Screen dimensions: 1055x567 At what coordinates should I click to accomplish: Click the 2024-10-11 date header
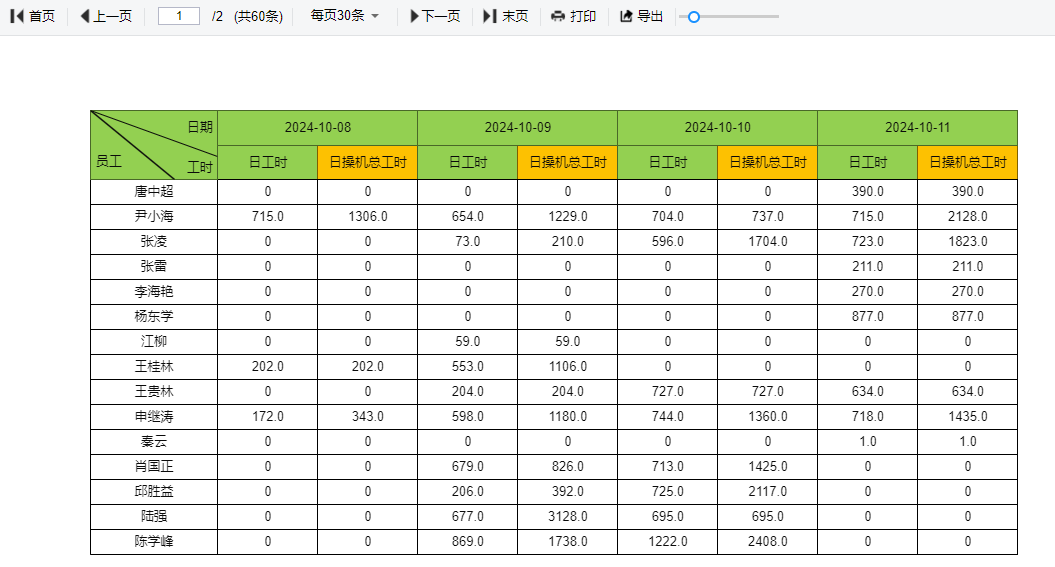[x=917, y=128]
